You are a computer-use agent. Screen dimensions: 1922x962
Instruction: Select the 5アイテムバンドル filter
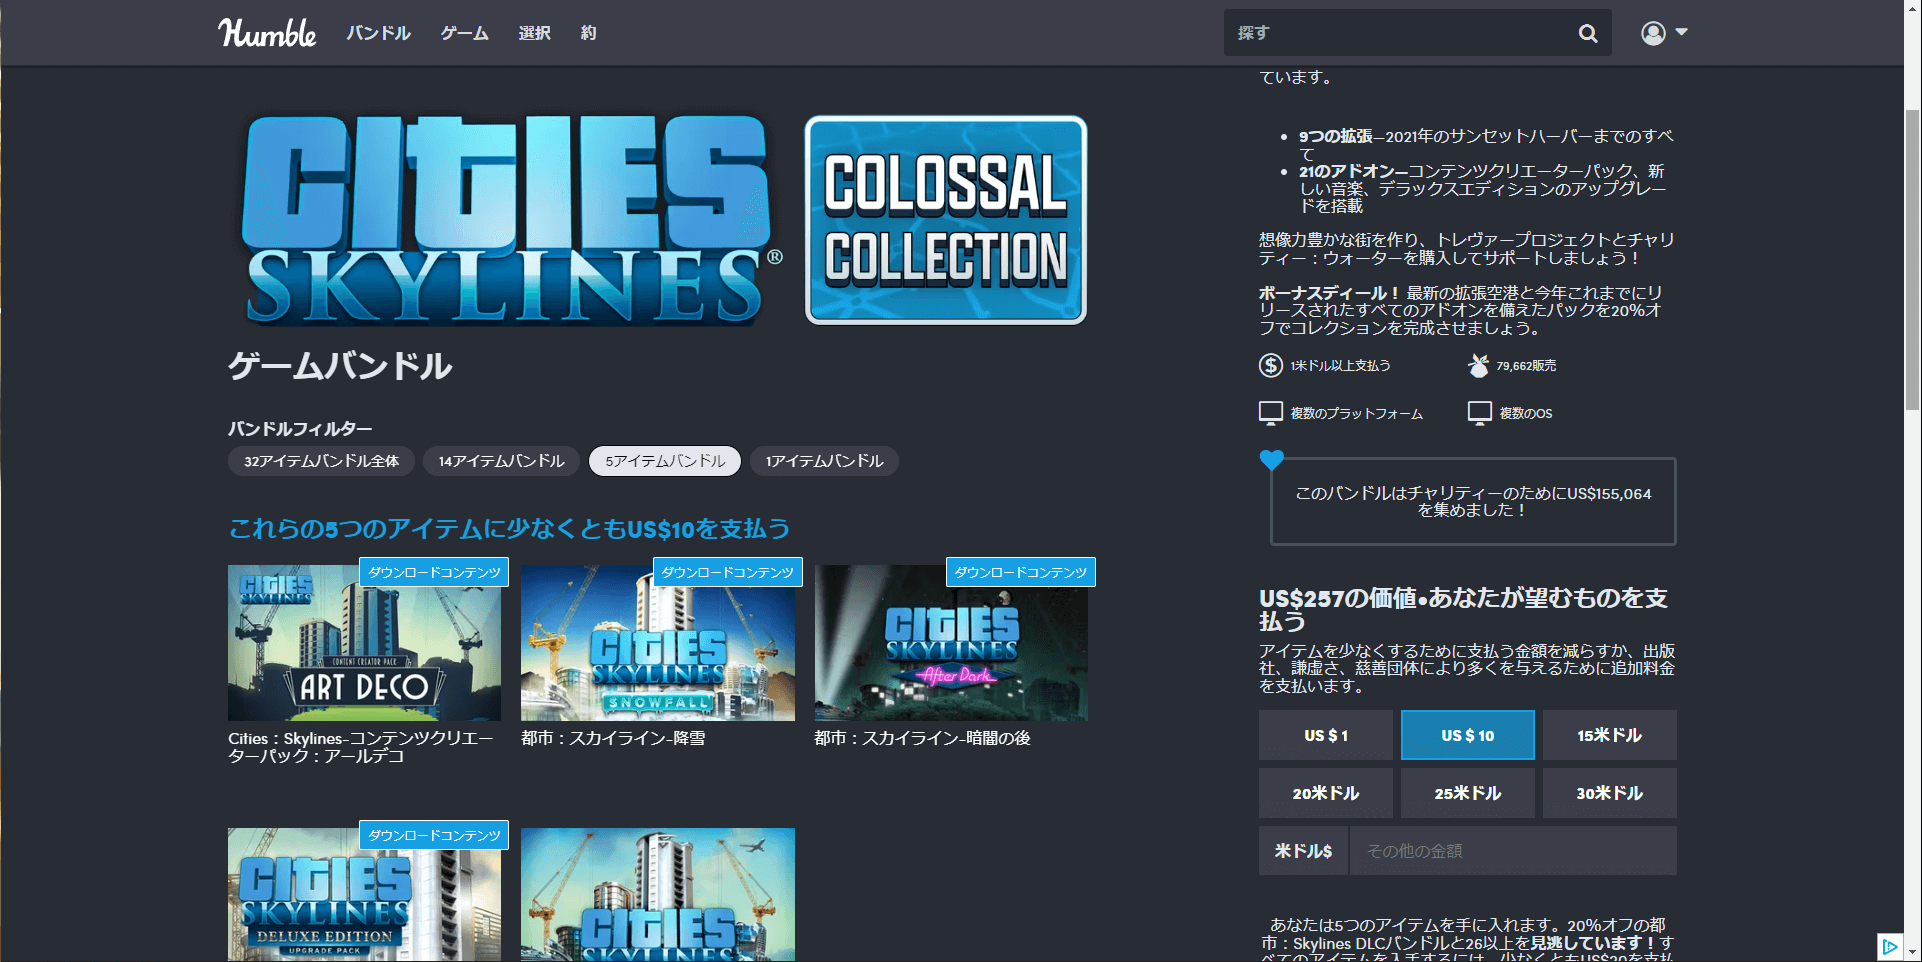(665, 461)
